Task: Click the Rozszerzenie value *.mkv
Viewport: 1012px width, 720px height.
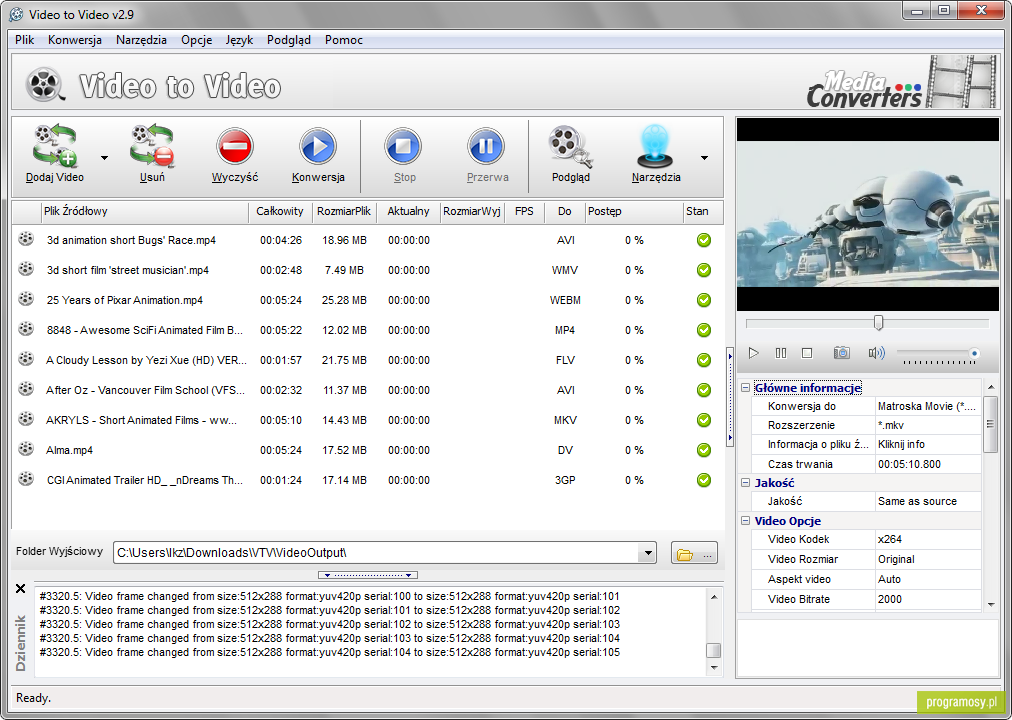Action: click(927, 425)
